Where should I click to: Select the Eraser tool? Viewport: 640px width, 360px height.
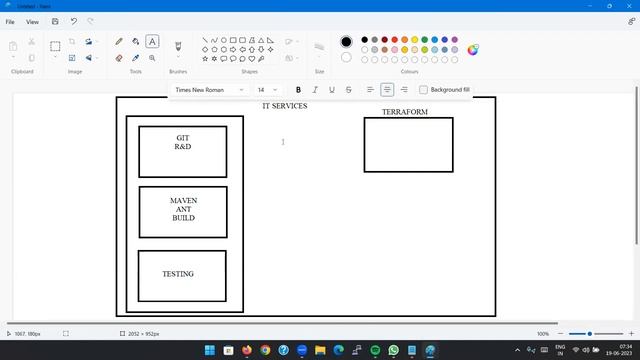[x=119, y=58]
